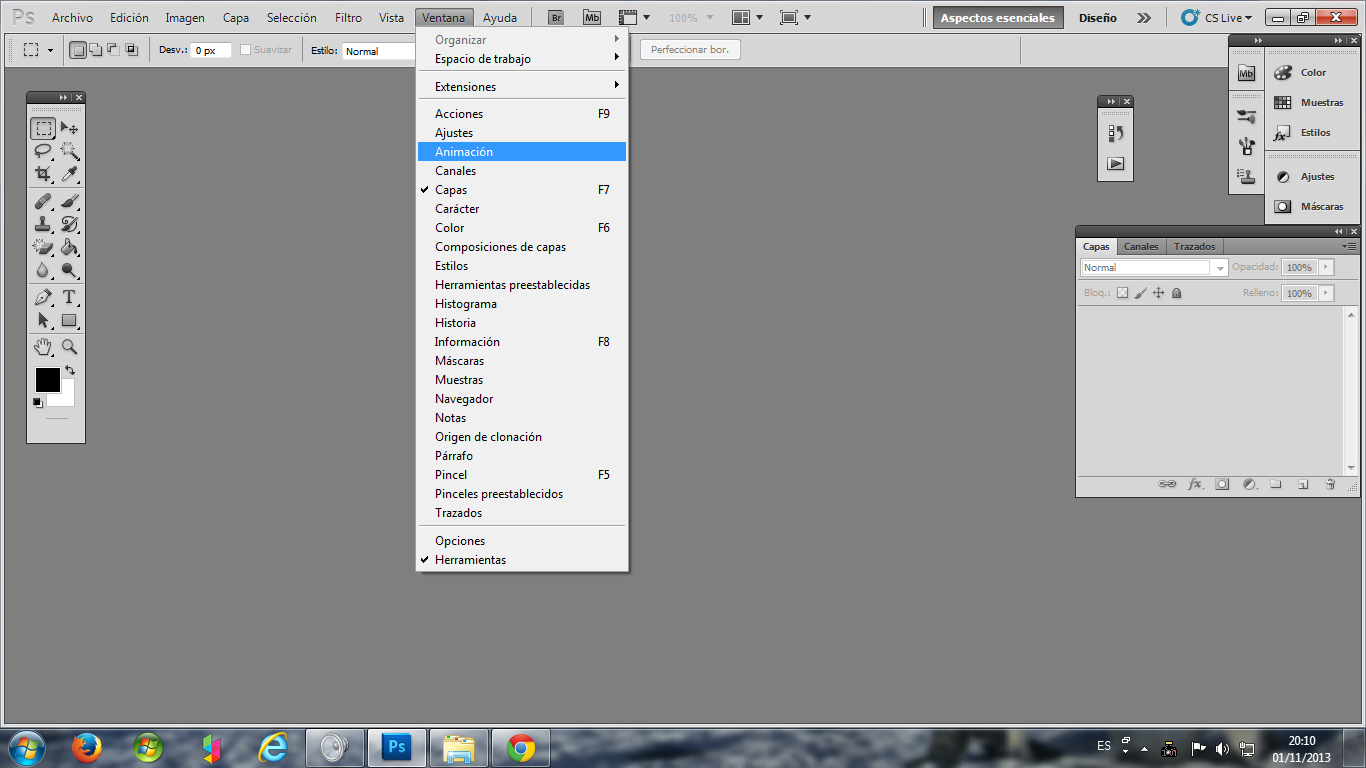1366x768 pixels.
Task: Toggle the Capas panel via the menu checkmark
Action: pyautogui.click(x=450, y=189)
